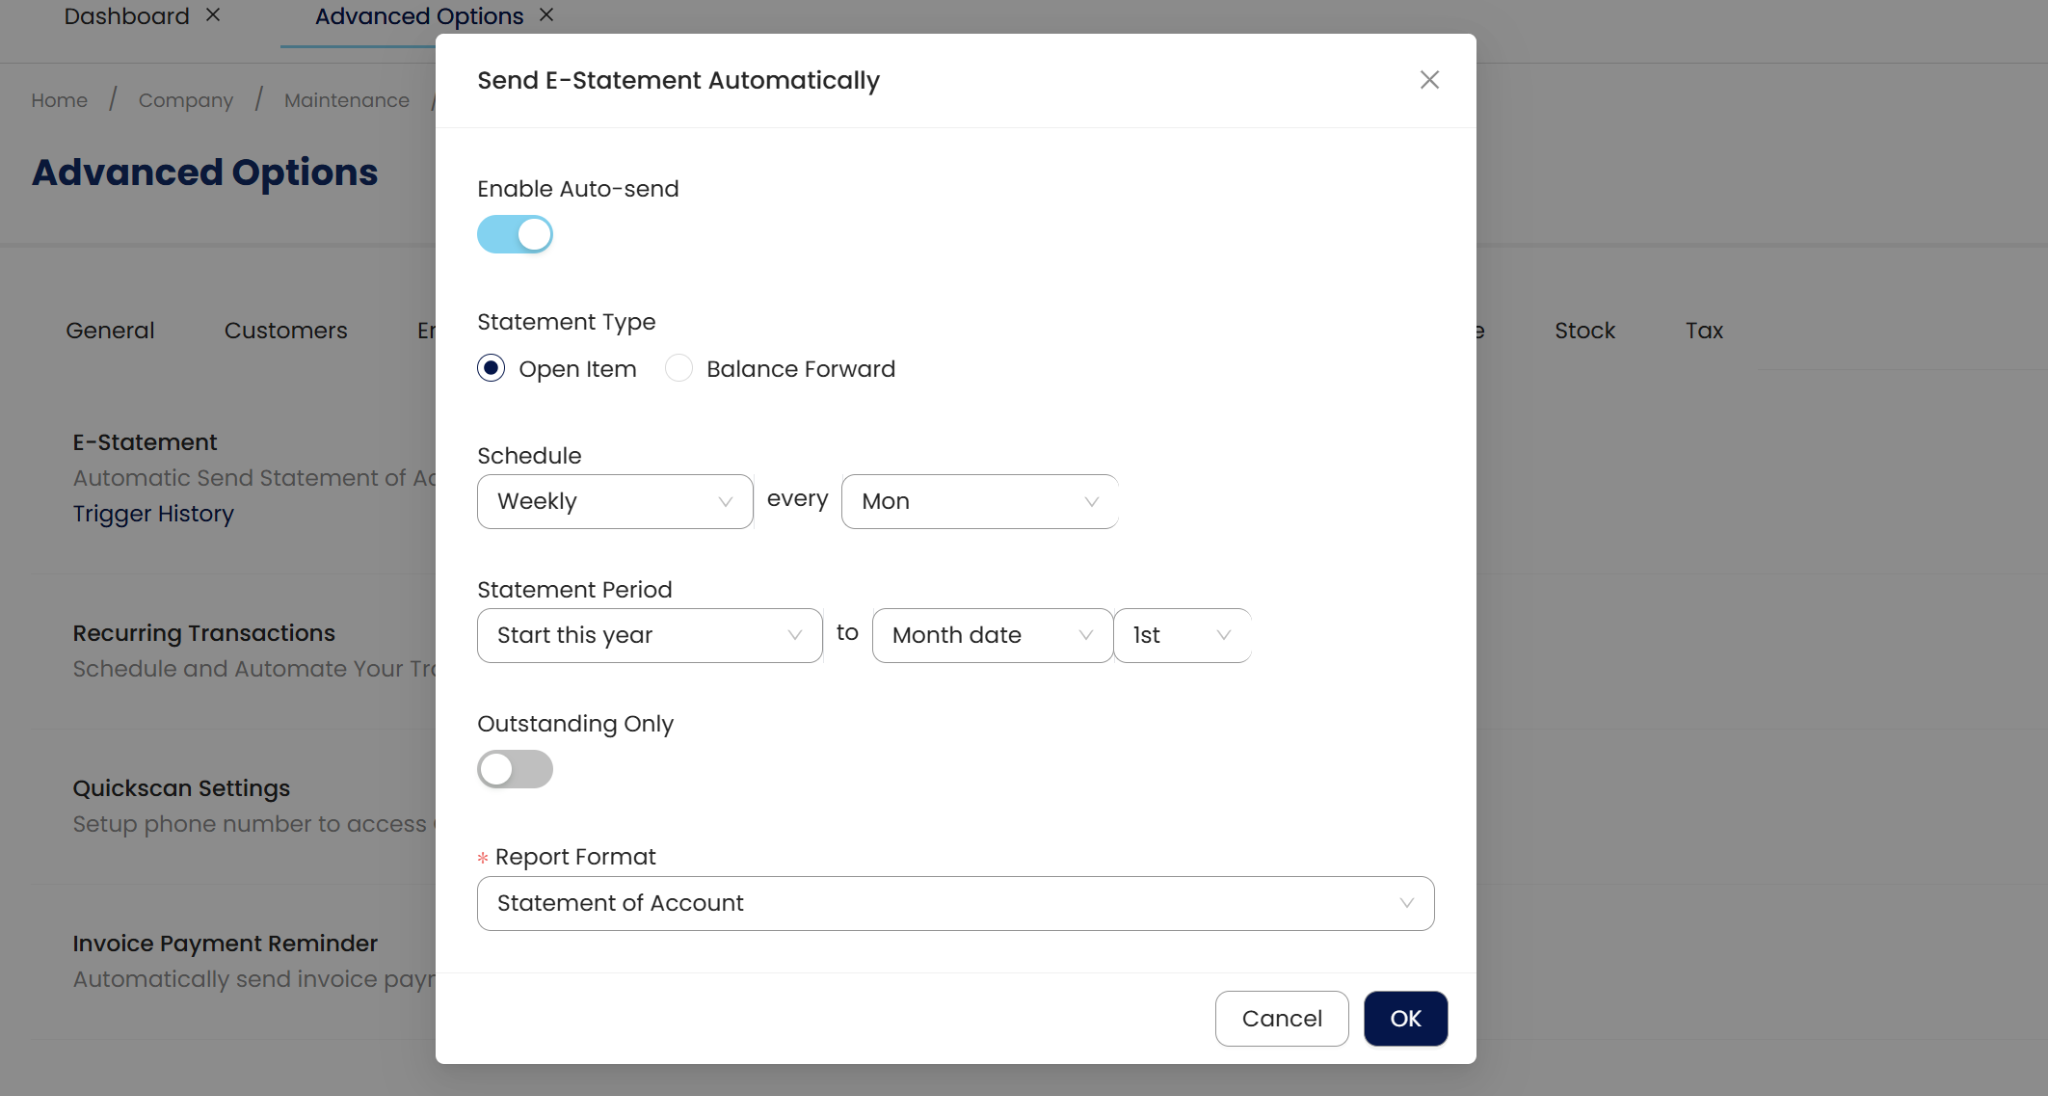Choose Balance Forward radio option
This screenshot has height=1096, width=2048.
click(x=679, y=369)
